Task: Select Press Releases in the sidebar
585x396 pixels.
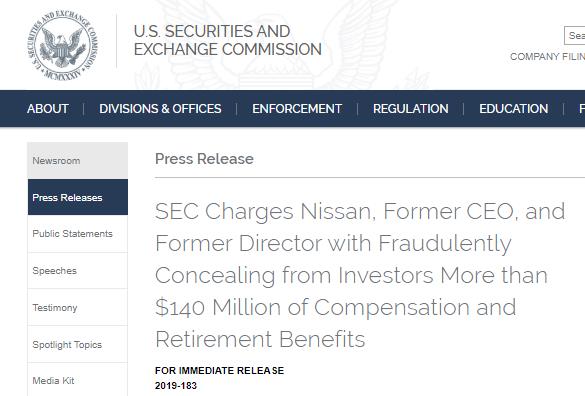Action: pyautogui.click(x=78, y=197)
